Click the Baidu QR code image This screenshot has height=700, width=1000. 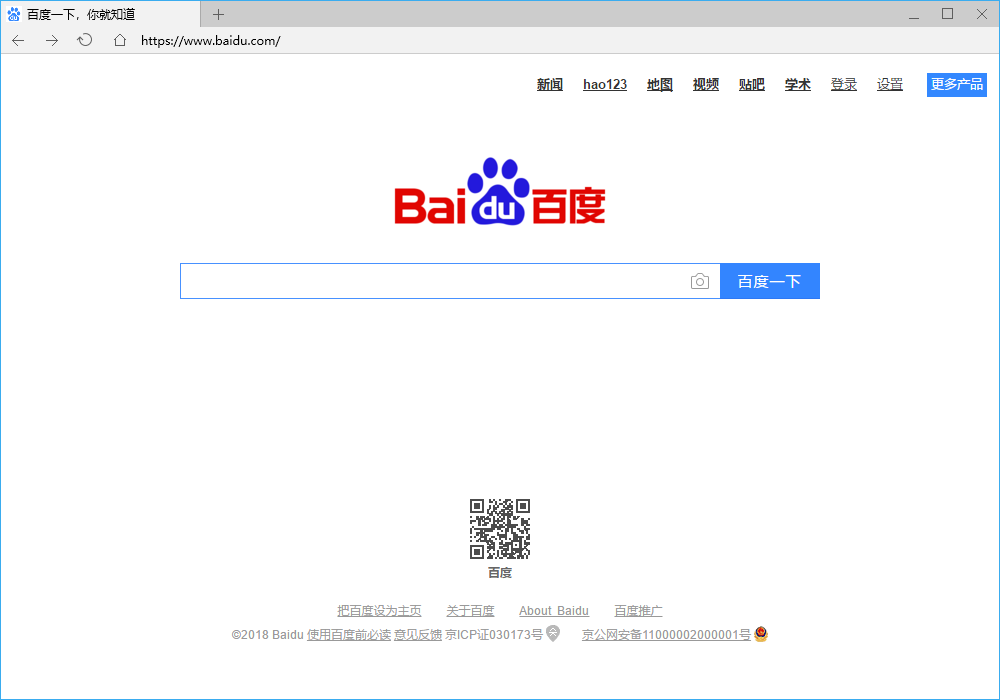500,529
